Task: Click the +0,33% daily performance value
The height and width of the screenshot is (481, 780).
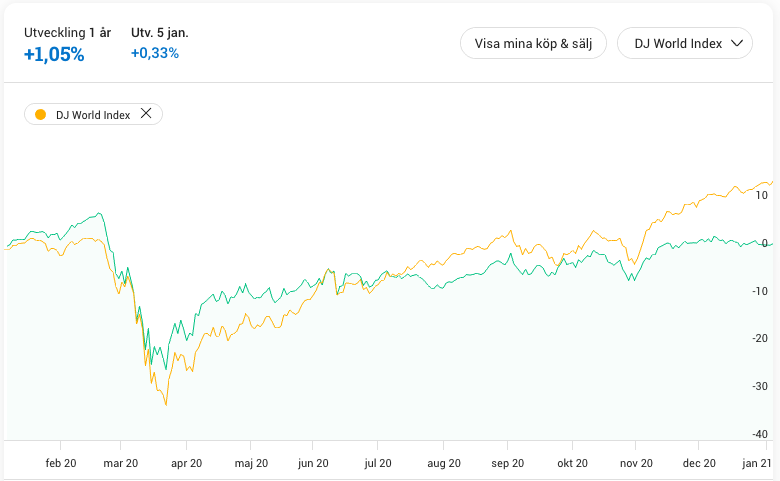Action: 155,53
